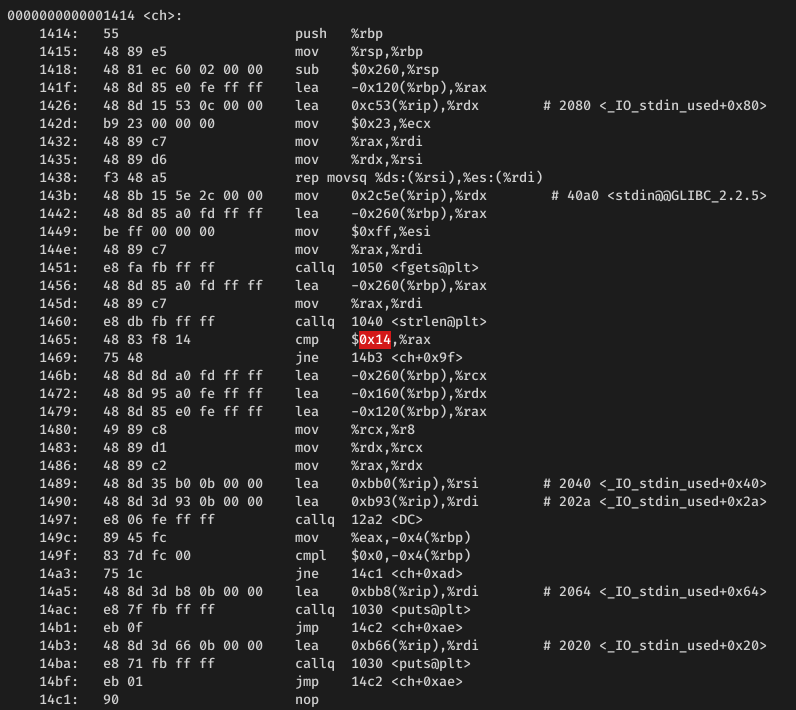Screen dimensions: 796x710
Task: Click the stdin@@GLIBC_2.2.5 comment
Action: (659, 196)
